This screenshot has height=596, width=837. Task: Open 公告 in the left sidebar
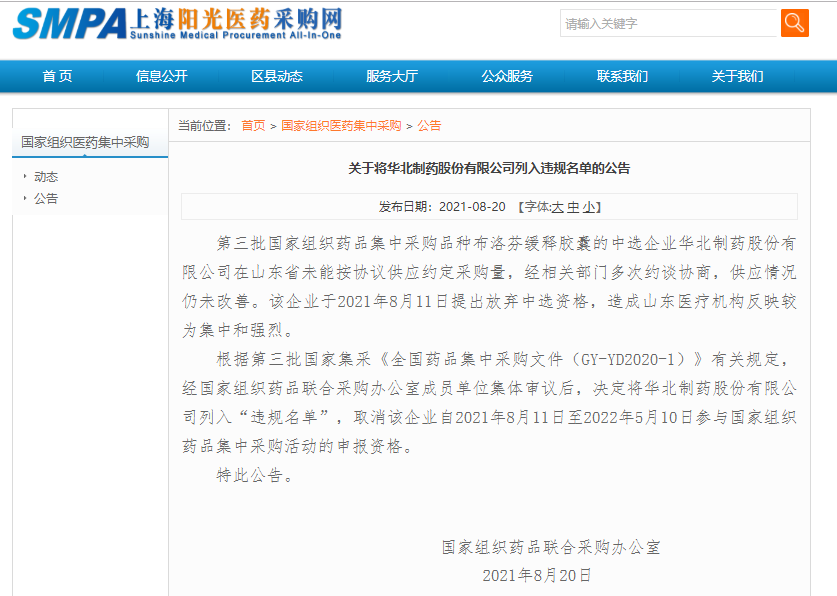point(46,198)
